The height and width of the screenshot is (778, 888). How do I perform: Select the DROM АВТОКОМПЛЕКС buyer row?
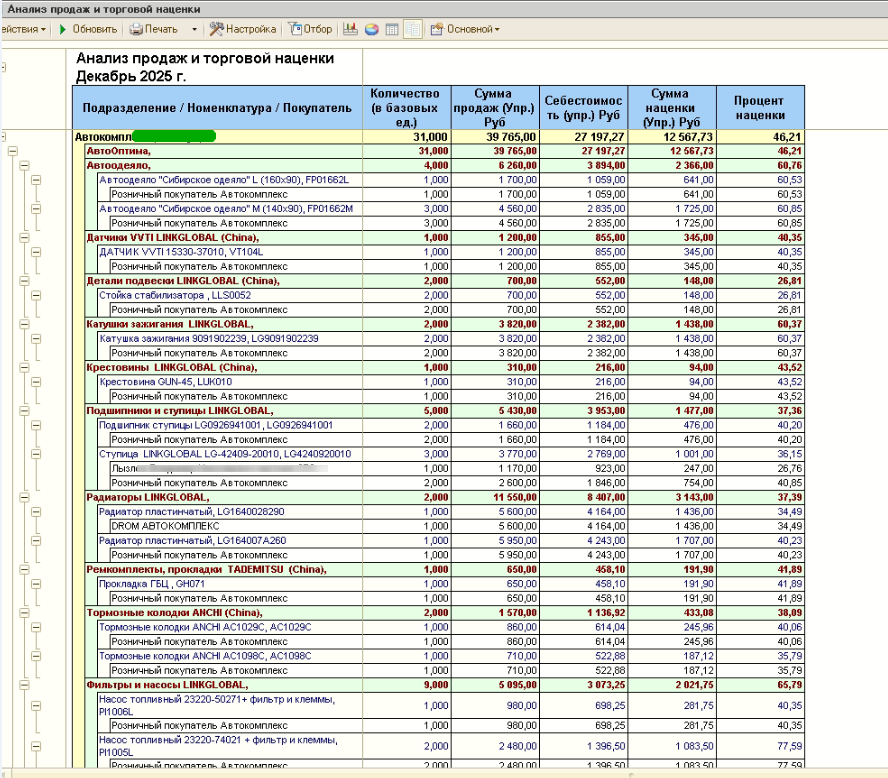click(x=165, y=525)
